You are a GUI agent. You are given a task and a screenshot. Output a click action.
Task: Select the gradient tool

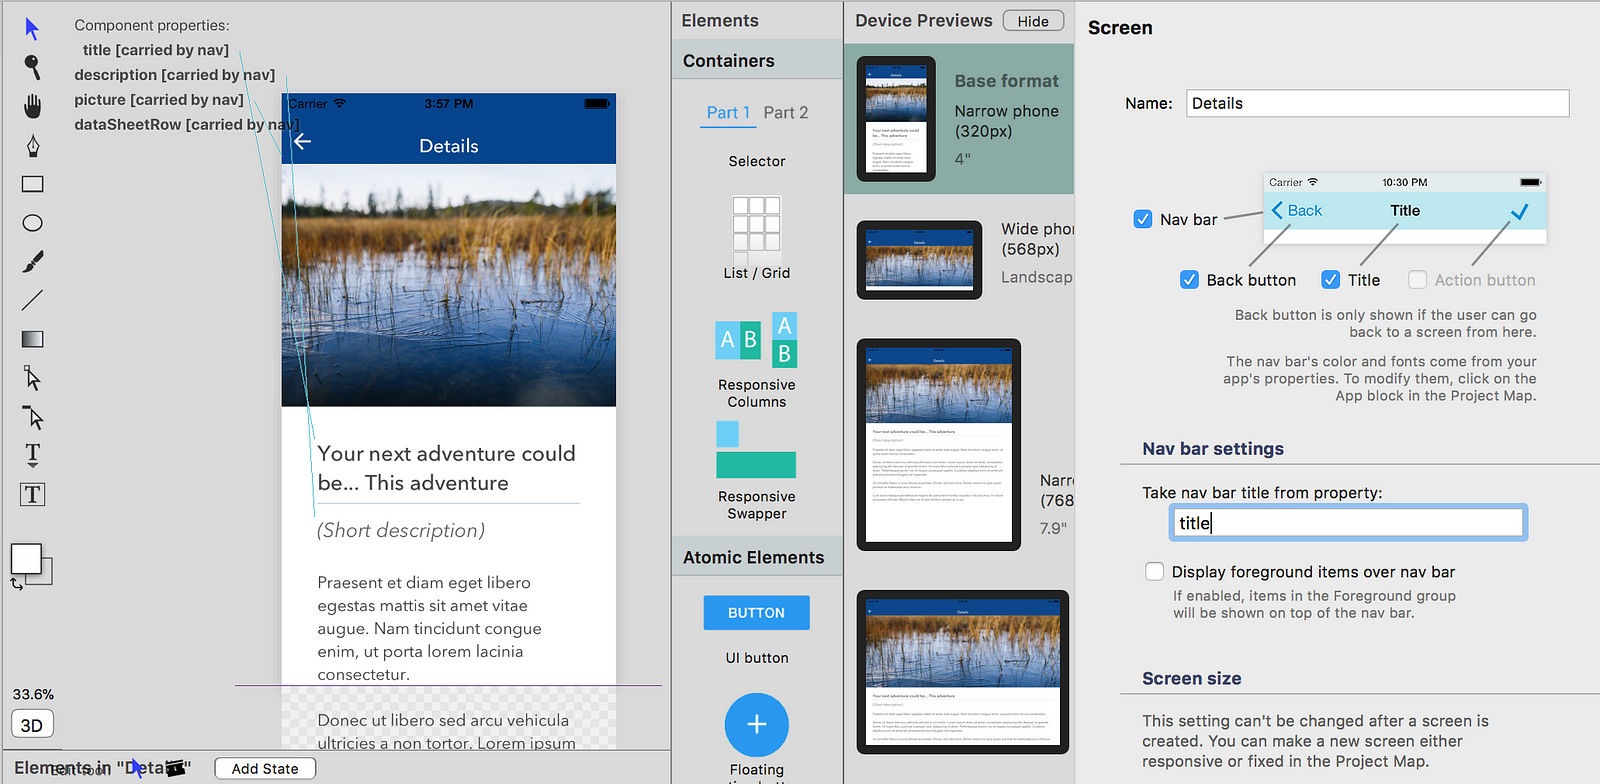tap(32, 339)
